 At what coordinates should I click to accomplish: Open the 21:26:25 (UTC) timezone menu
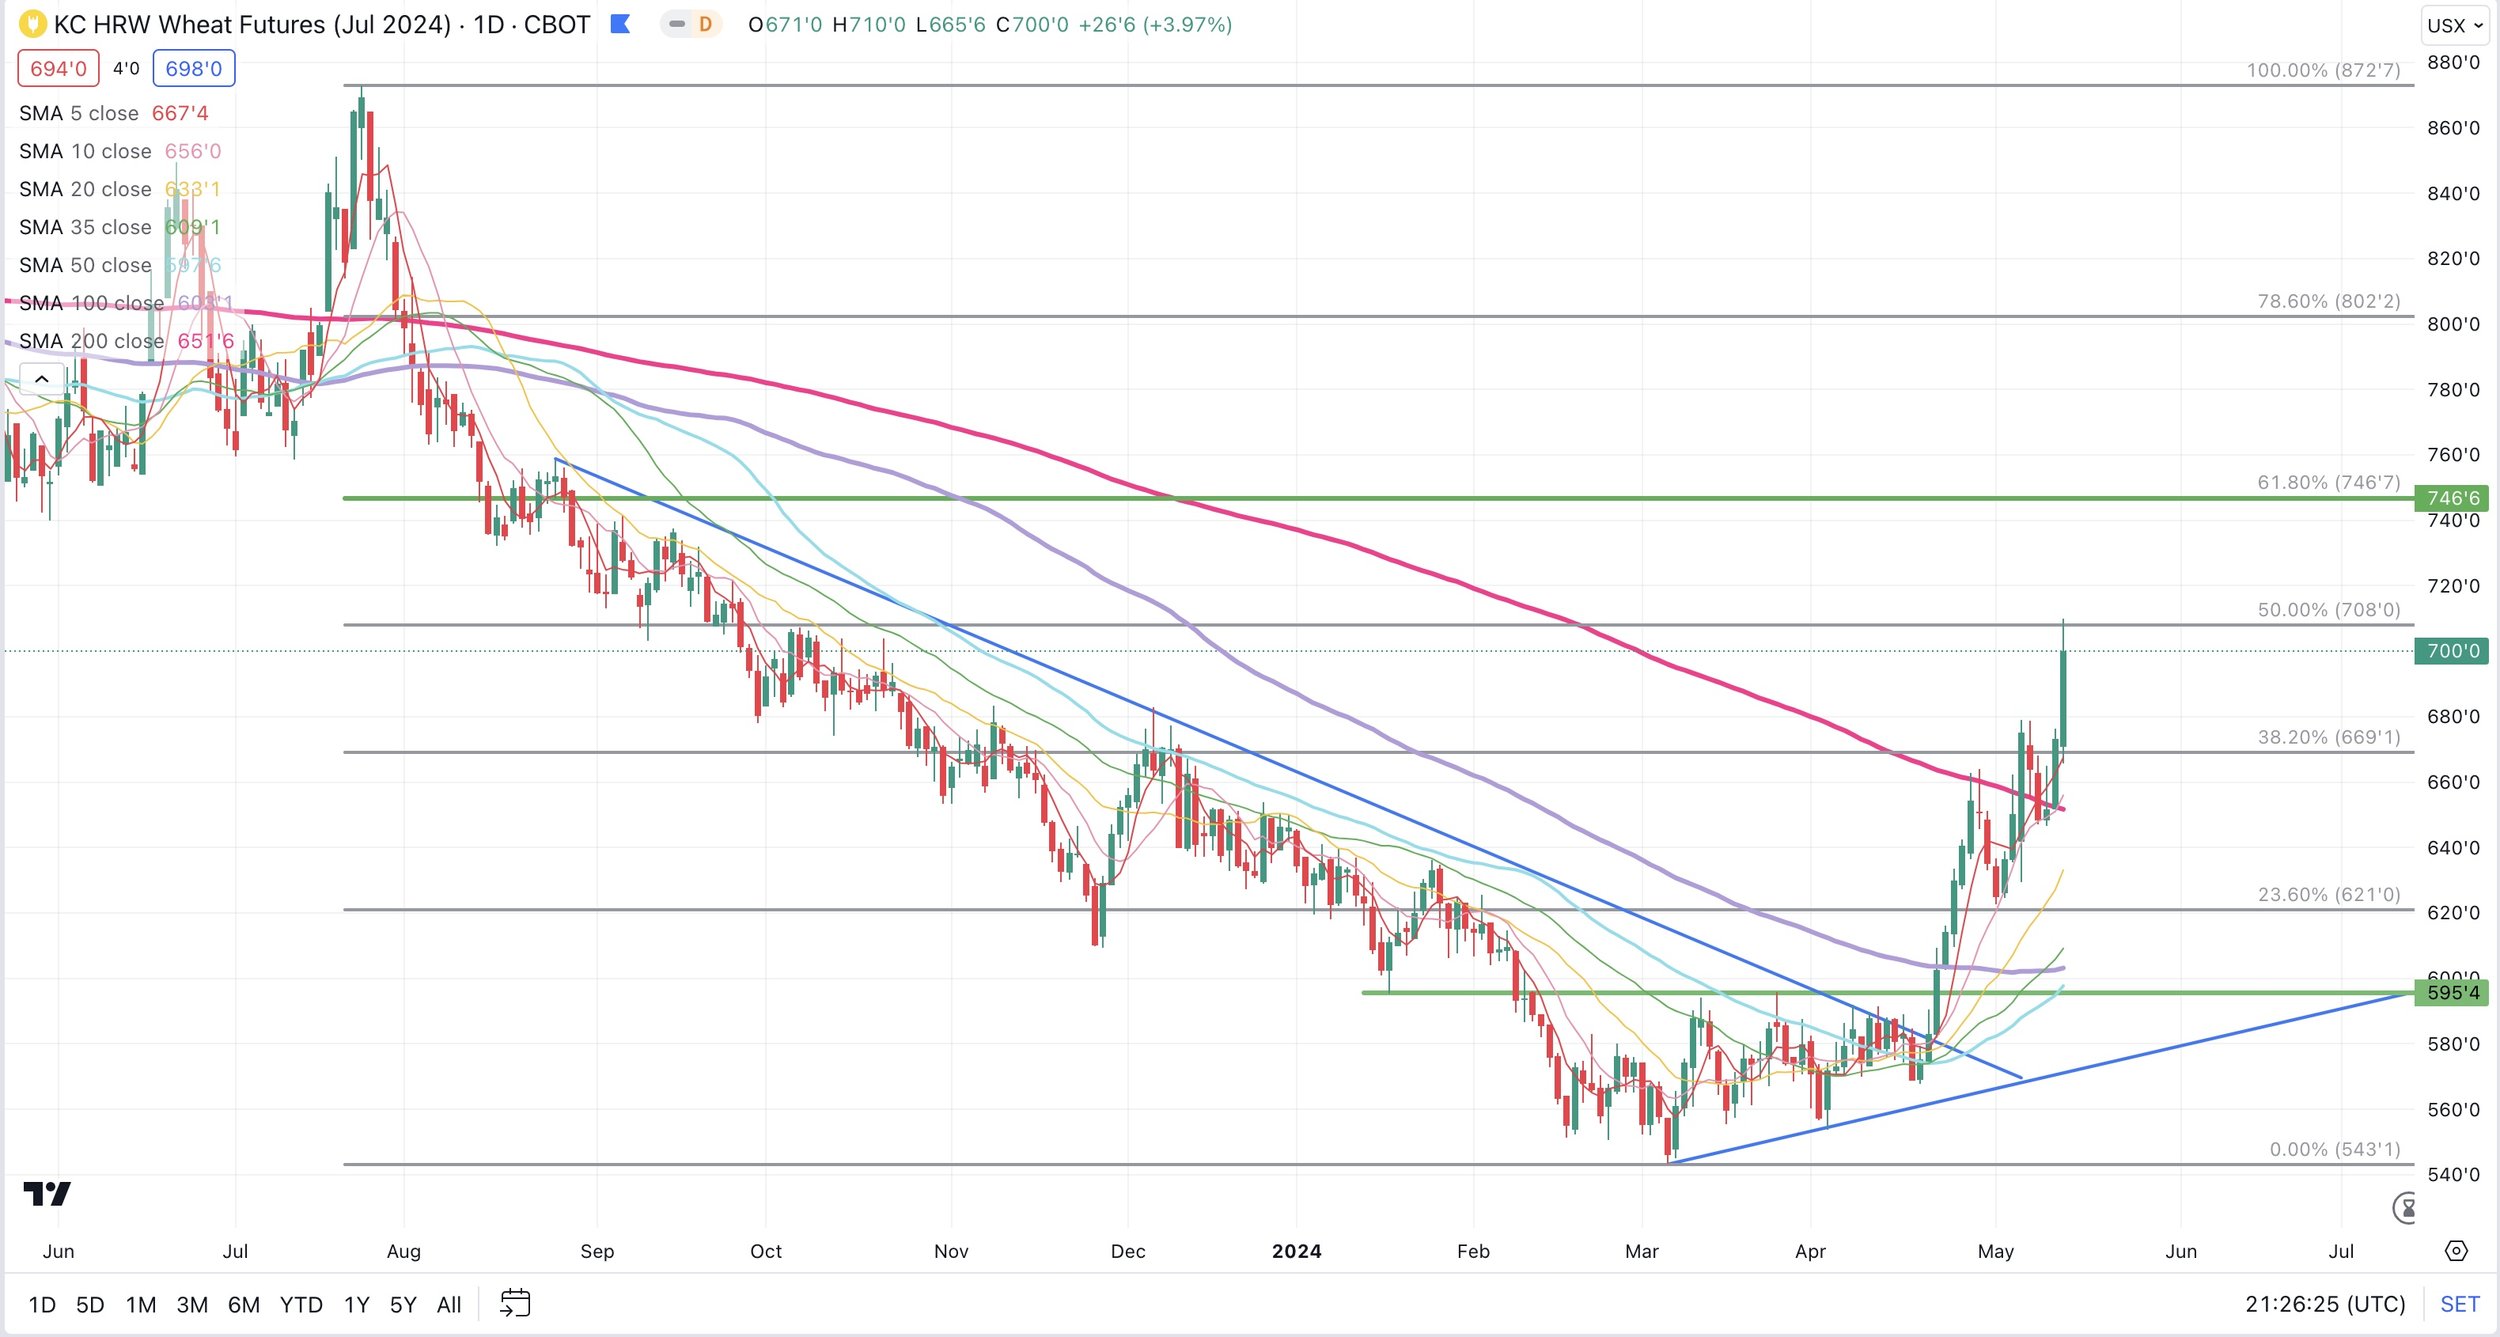[x=2324, y=1304]
